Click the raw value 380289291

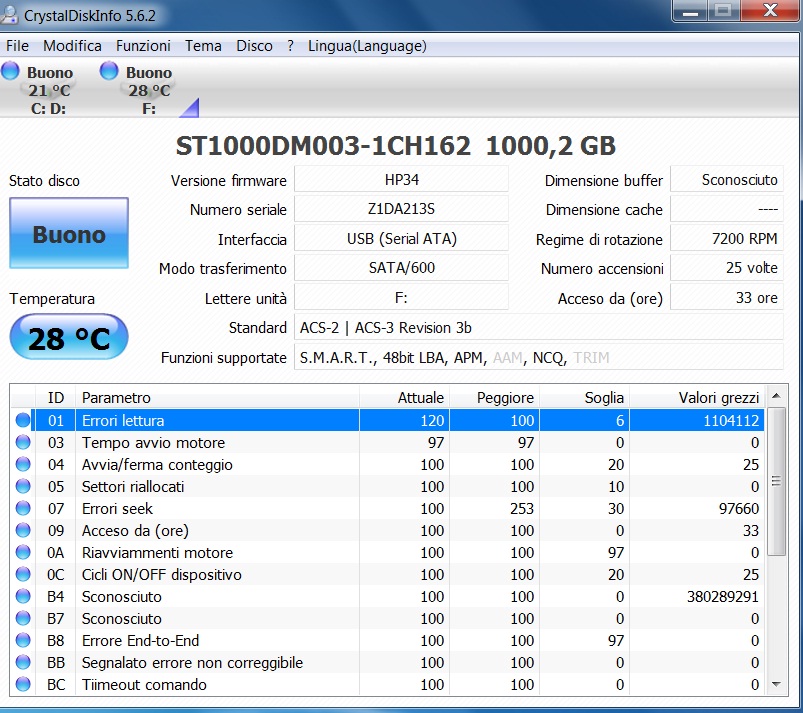click(723, 597)
